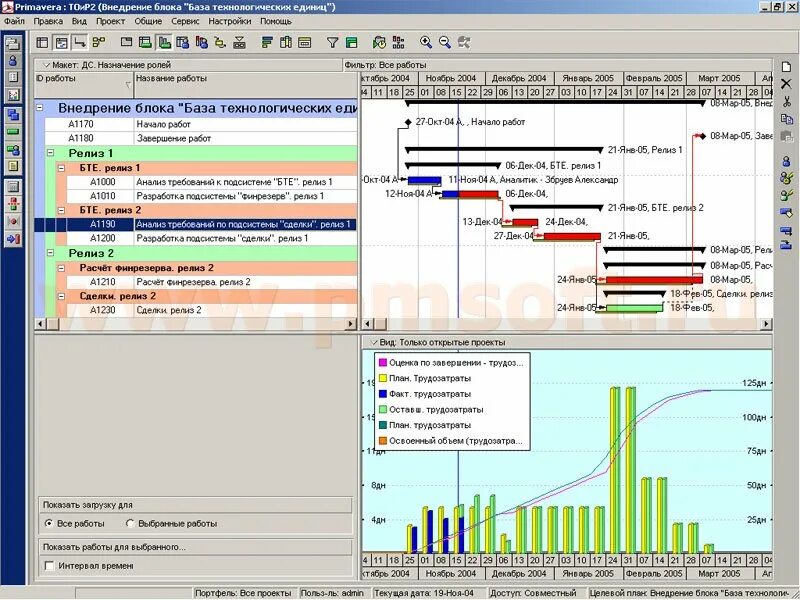Collapse the 'БТЕ. релиз 2' group
This screenshot has height=600, width=800.
coord(62,210)
